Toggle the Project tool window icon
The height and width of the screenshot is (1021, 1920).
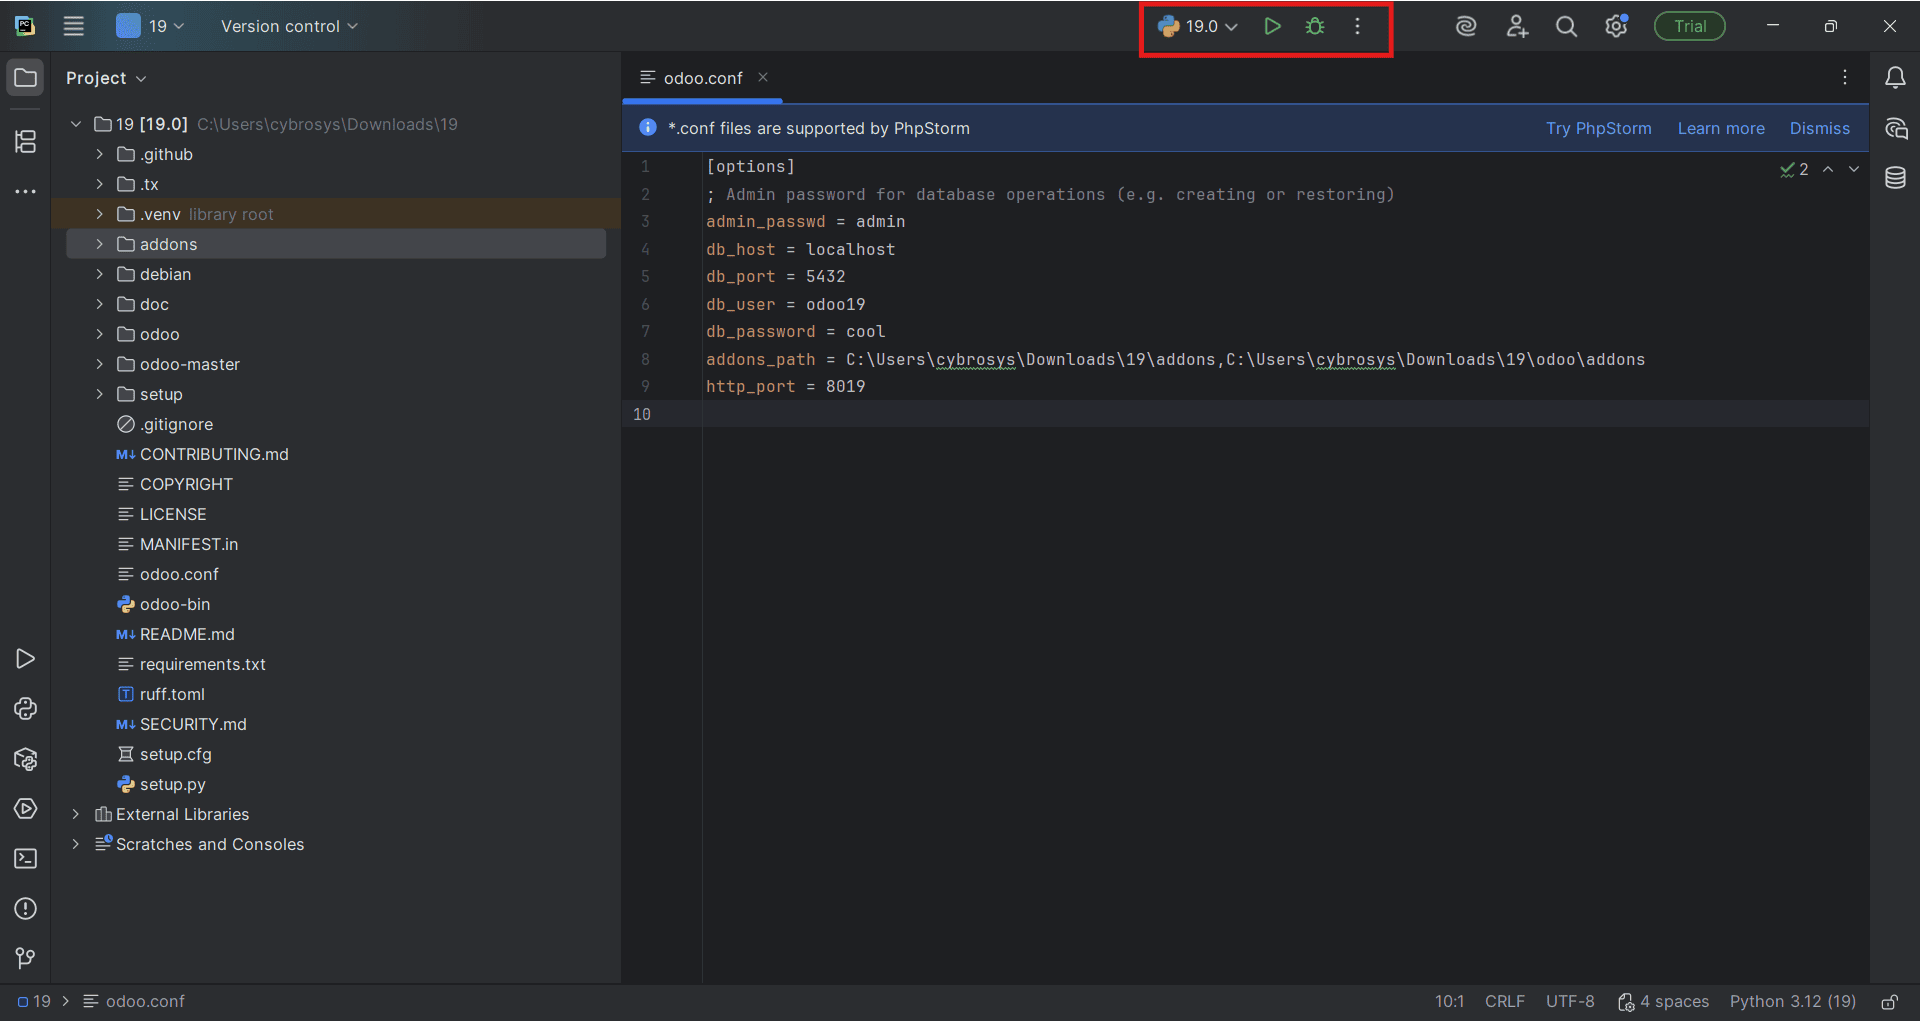tap(26, 78)
